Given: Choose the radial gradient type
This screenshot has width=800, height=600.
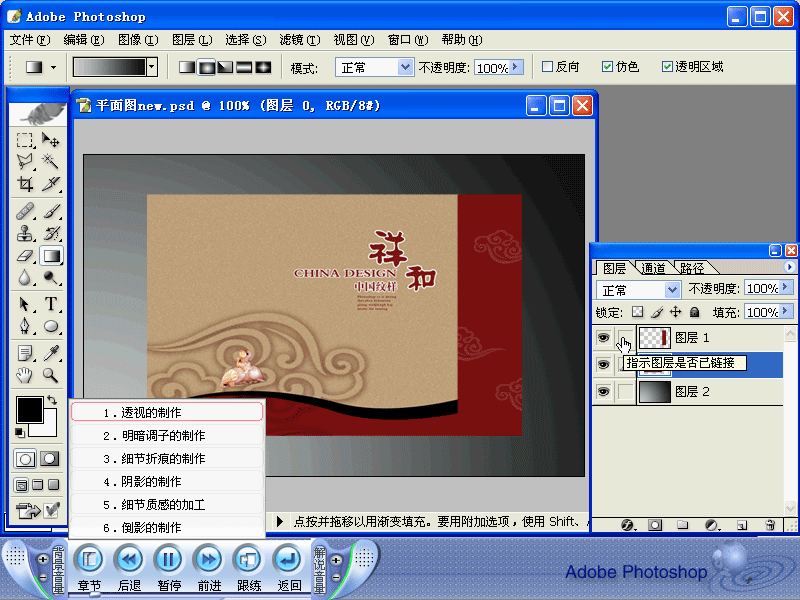Looking at the screenshot, I should pos(206,67).
